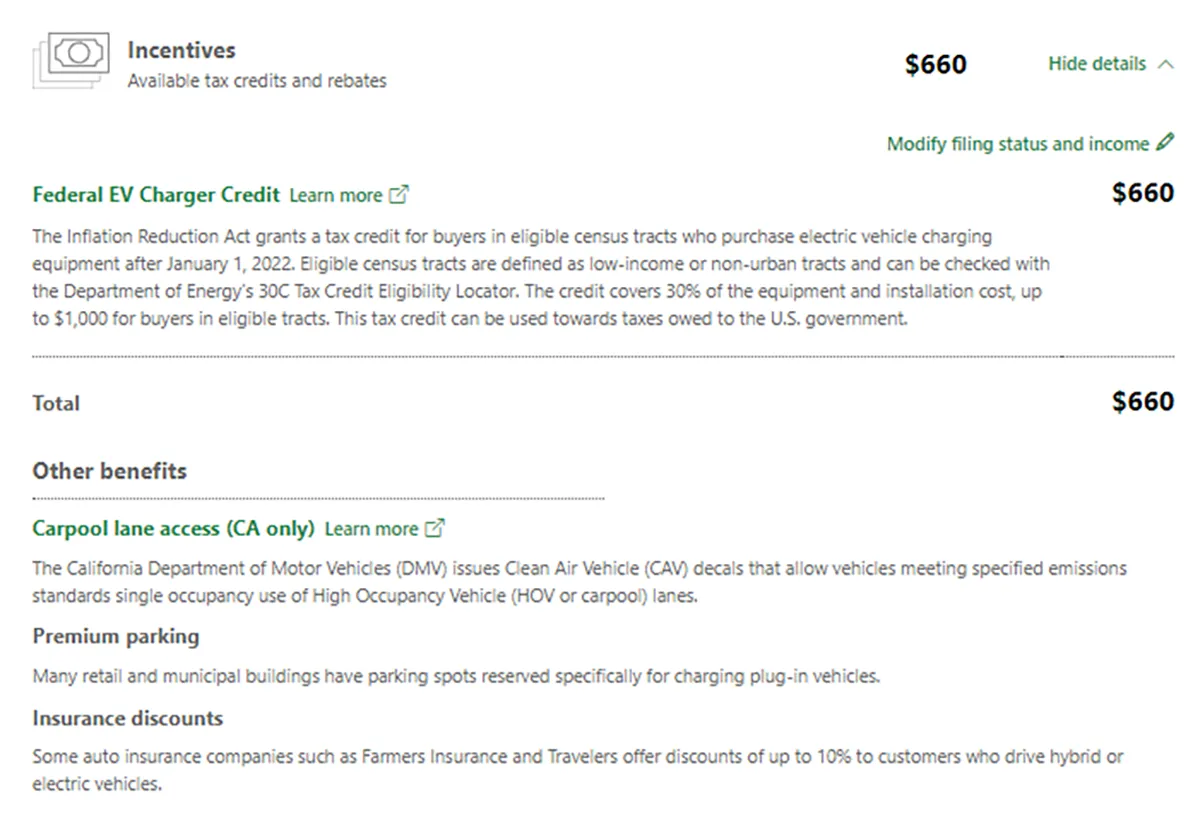Click the Hide details link
Viewport: 1200px width, 823px height.
[x=1097, y=64]
